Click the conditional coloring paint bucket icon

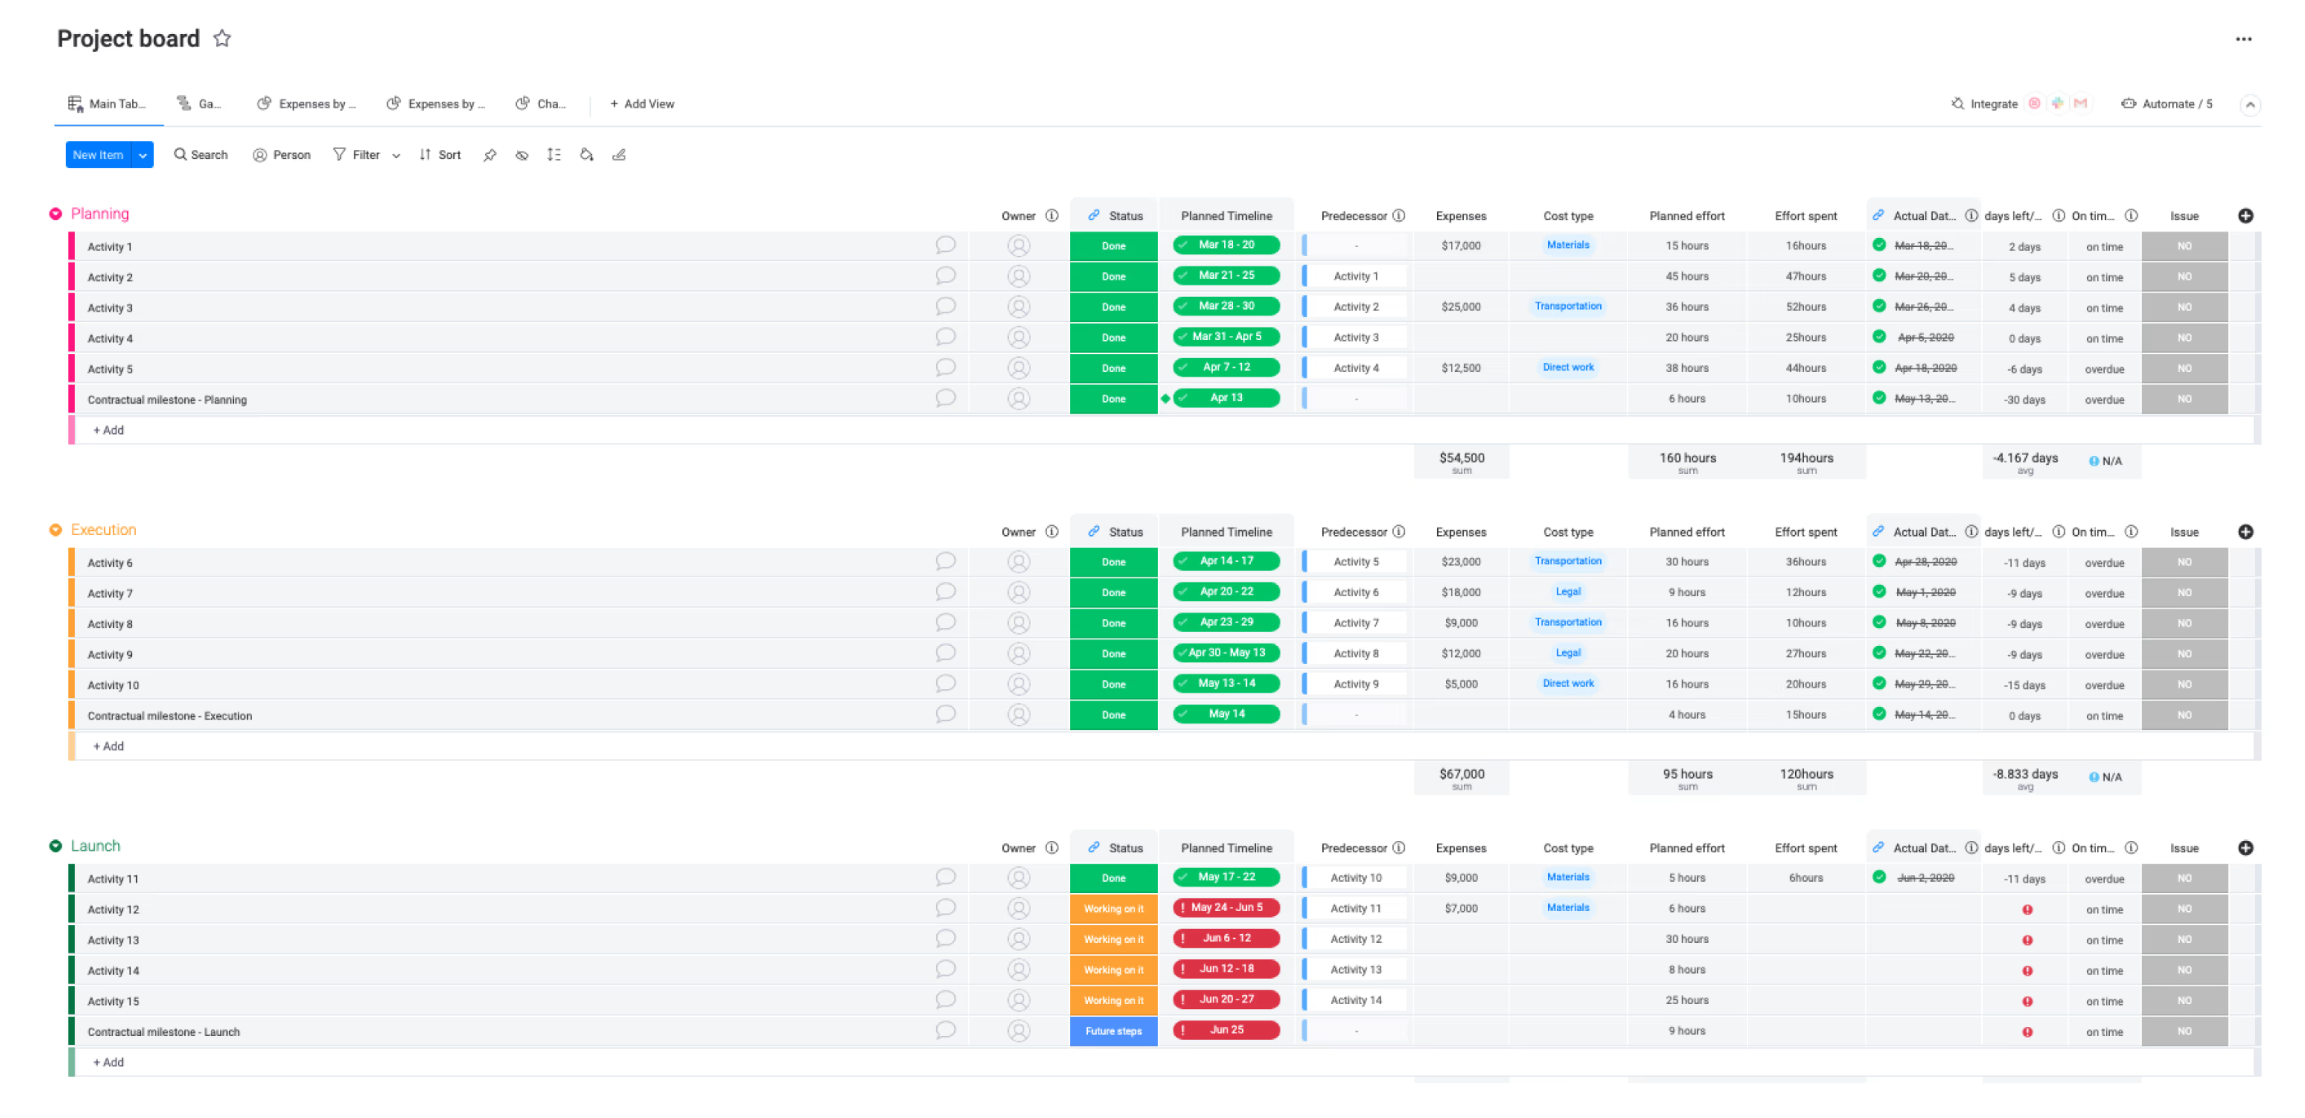tap(587, 155)
